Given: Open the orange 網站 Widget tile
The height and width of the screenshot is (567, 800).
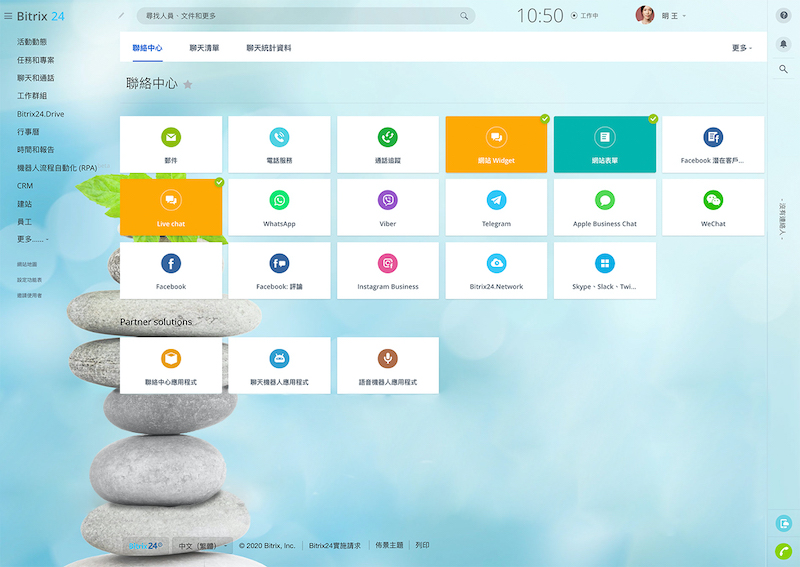Looking at the screenshot, I should pos(496,144).
